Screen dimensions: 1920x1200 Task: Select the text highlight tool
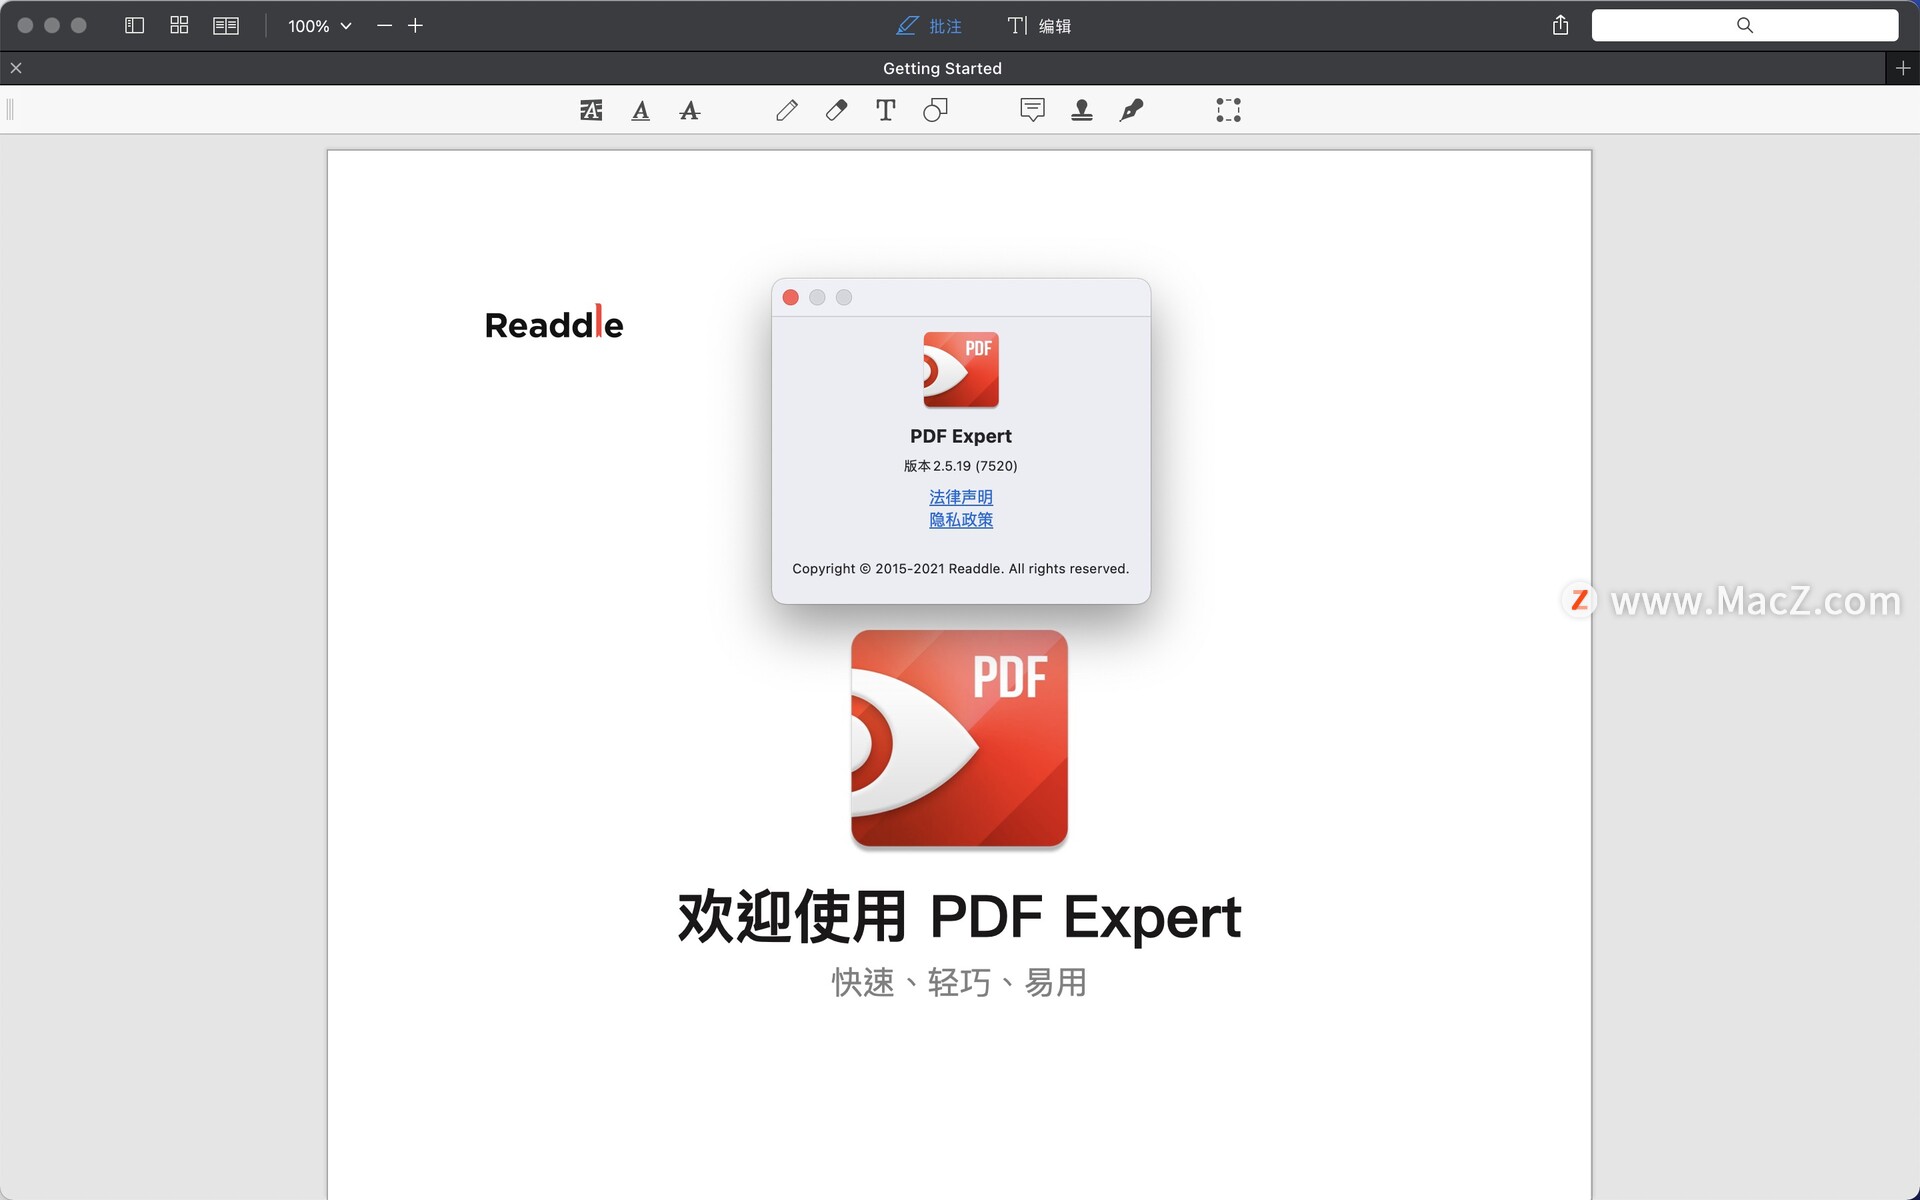click(591, 110)
